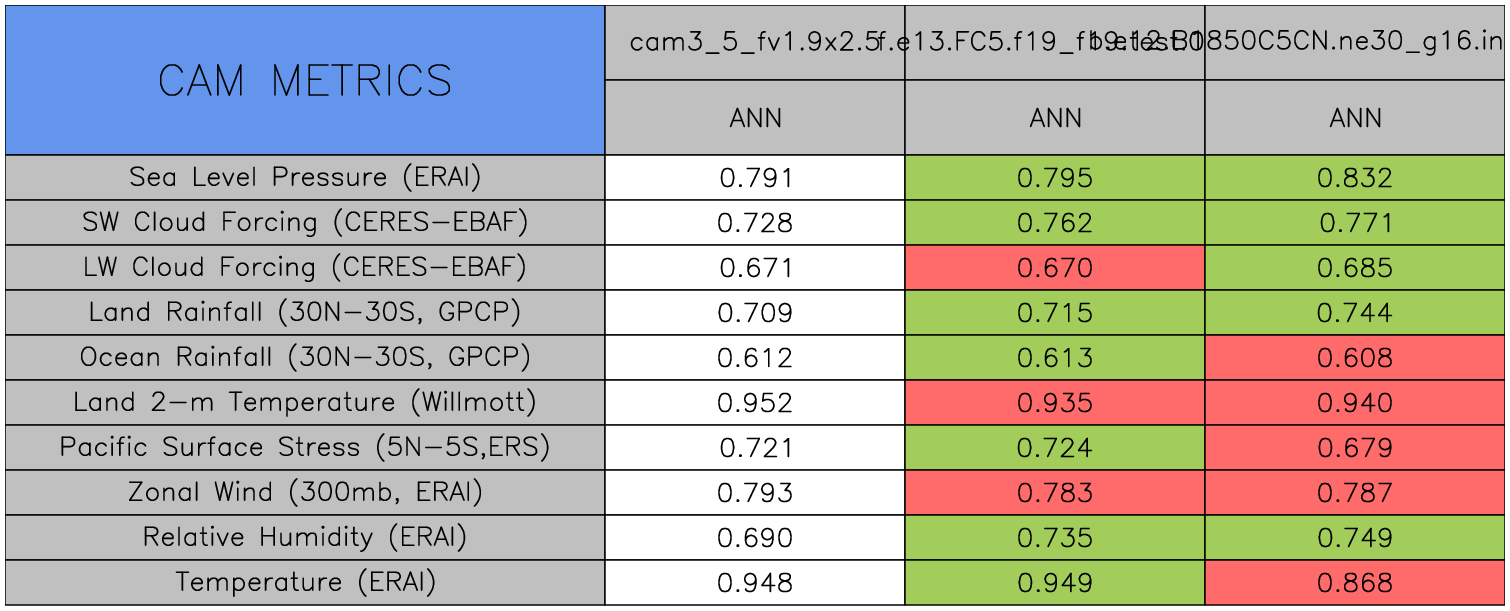
Task: Click the green 0.832 Sea Level Pressure cell
Action: (x=1355, y=178)
